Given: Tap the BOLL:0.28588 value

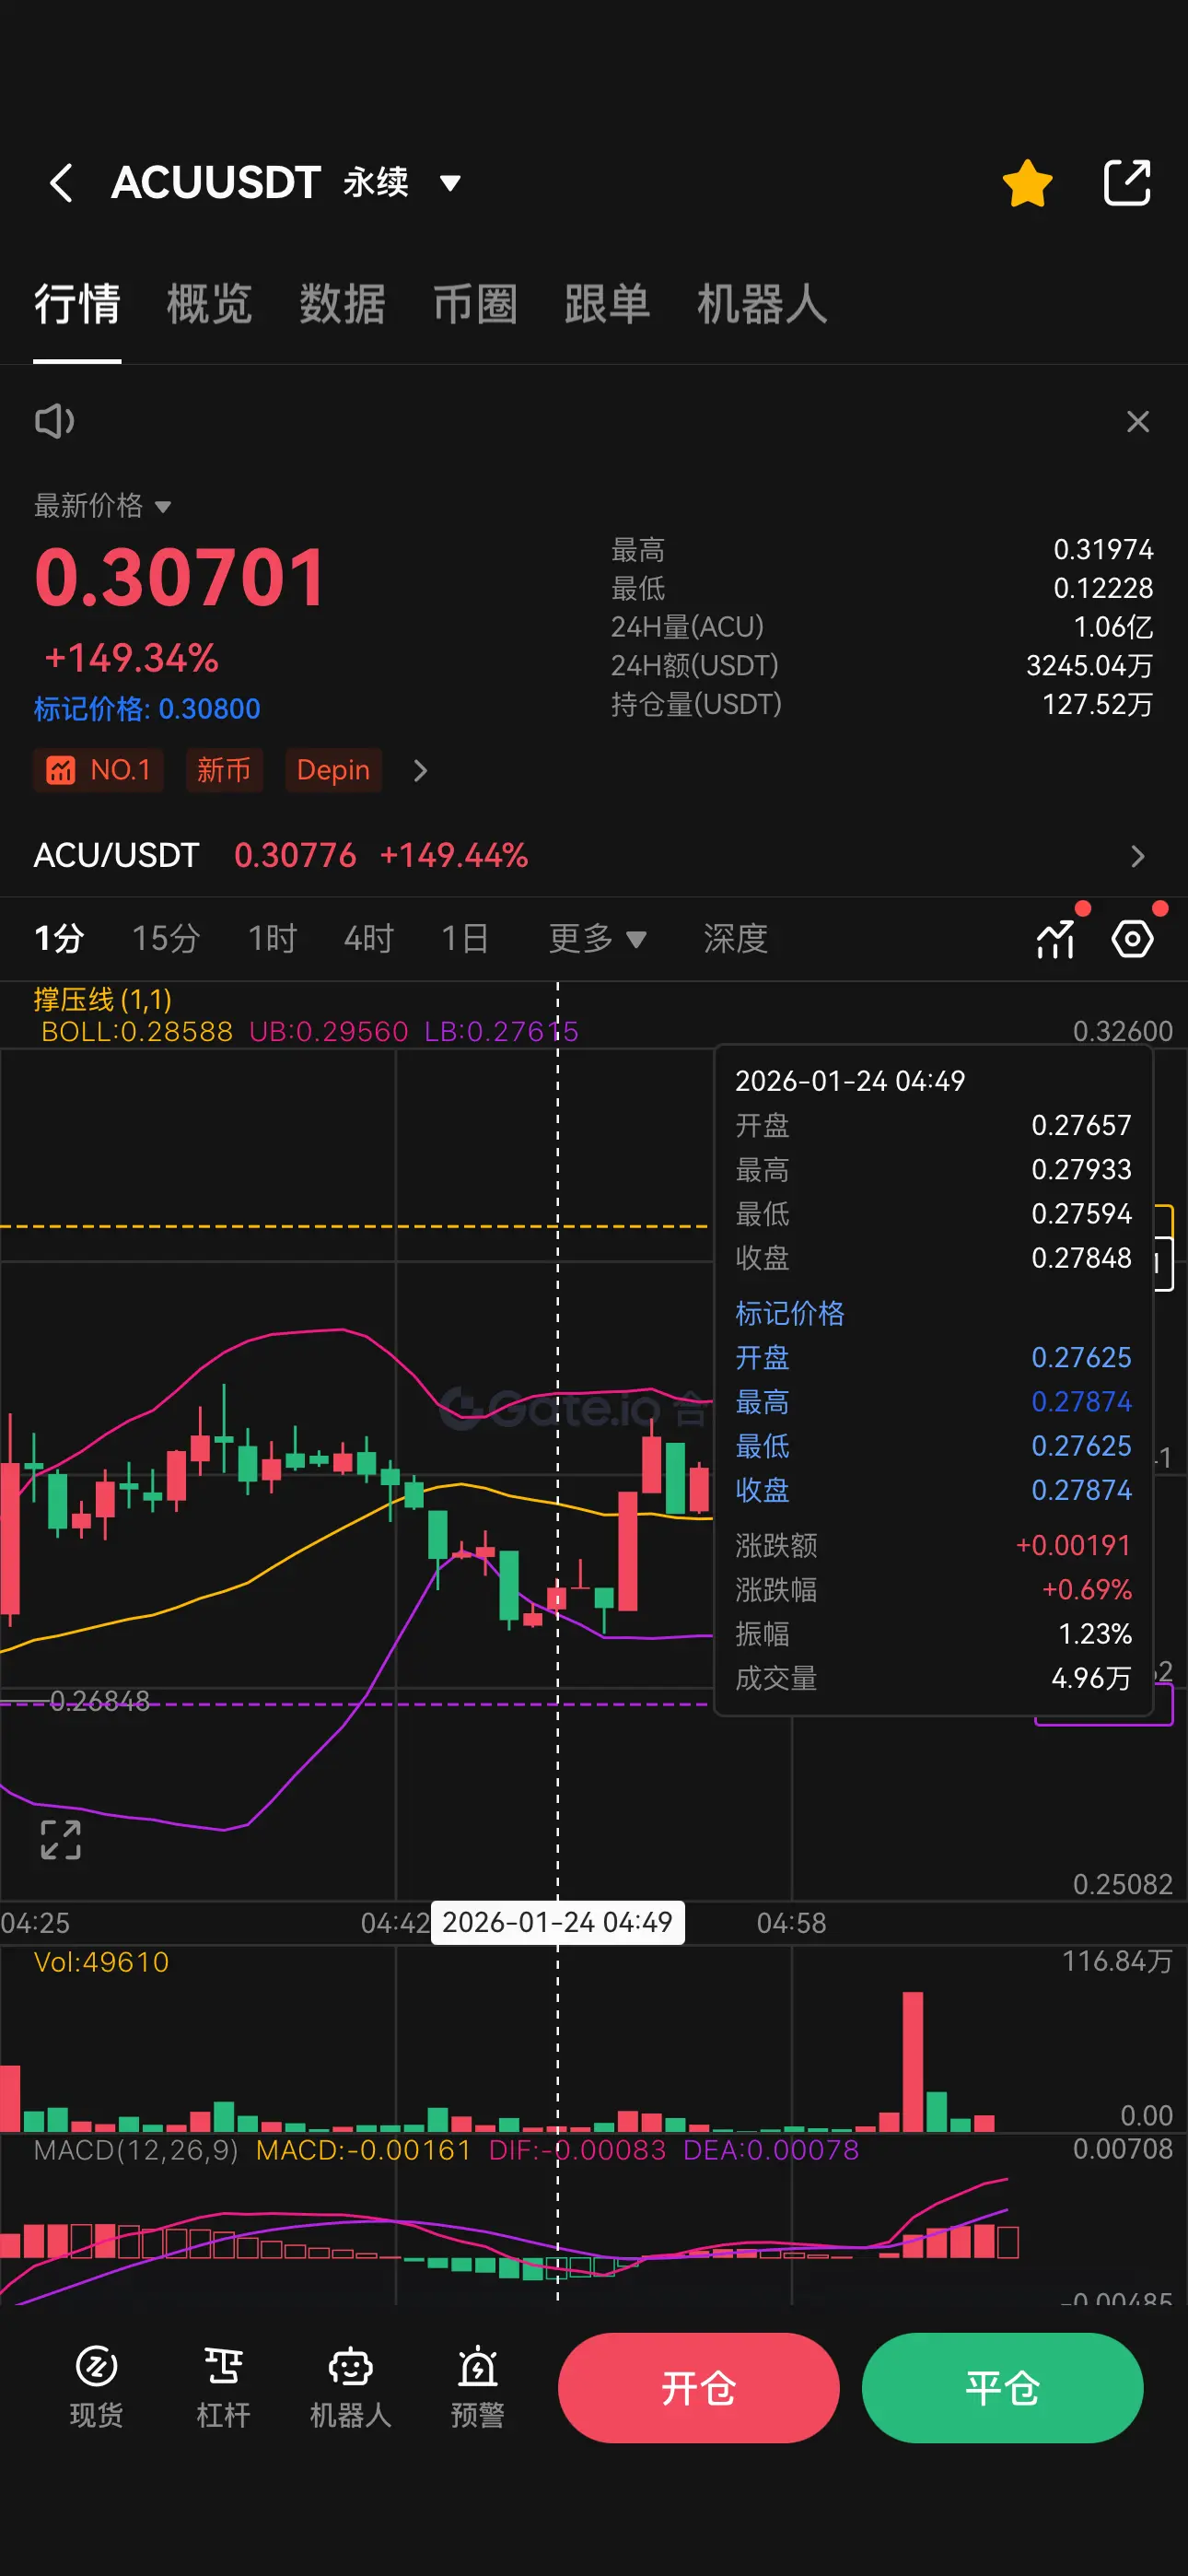Looking at the screenshot, I should tap(137, 1031).
